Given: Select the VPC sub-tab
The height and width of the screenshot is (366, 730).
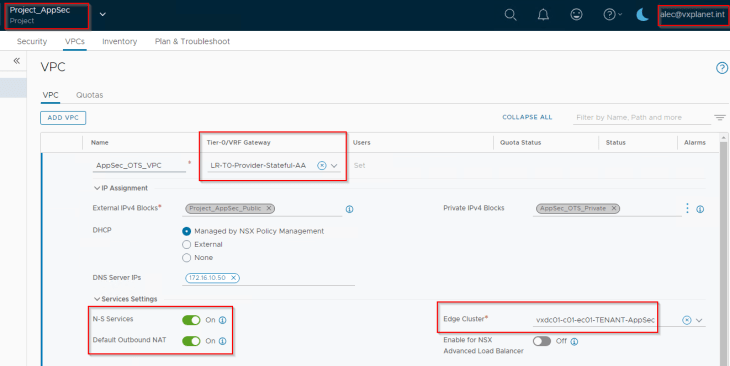Looking at the screenshot, I should click(50, 95).
